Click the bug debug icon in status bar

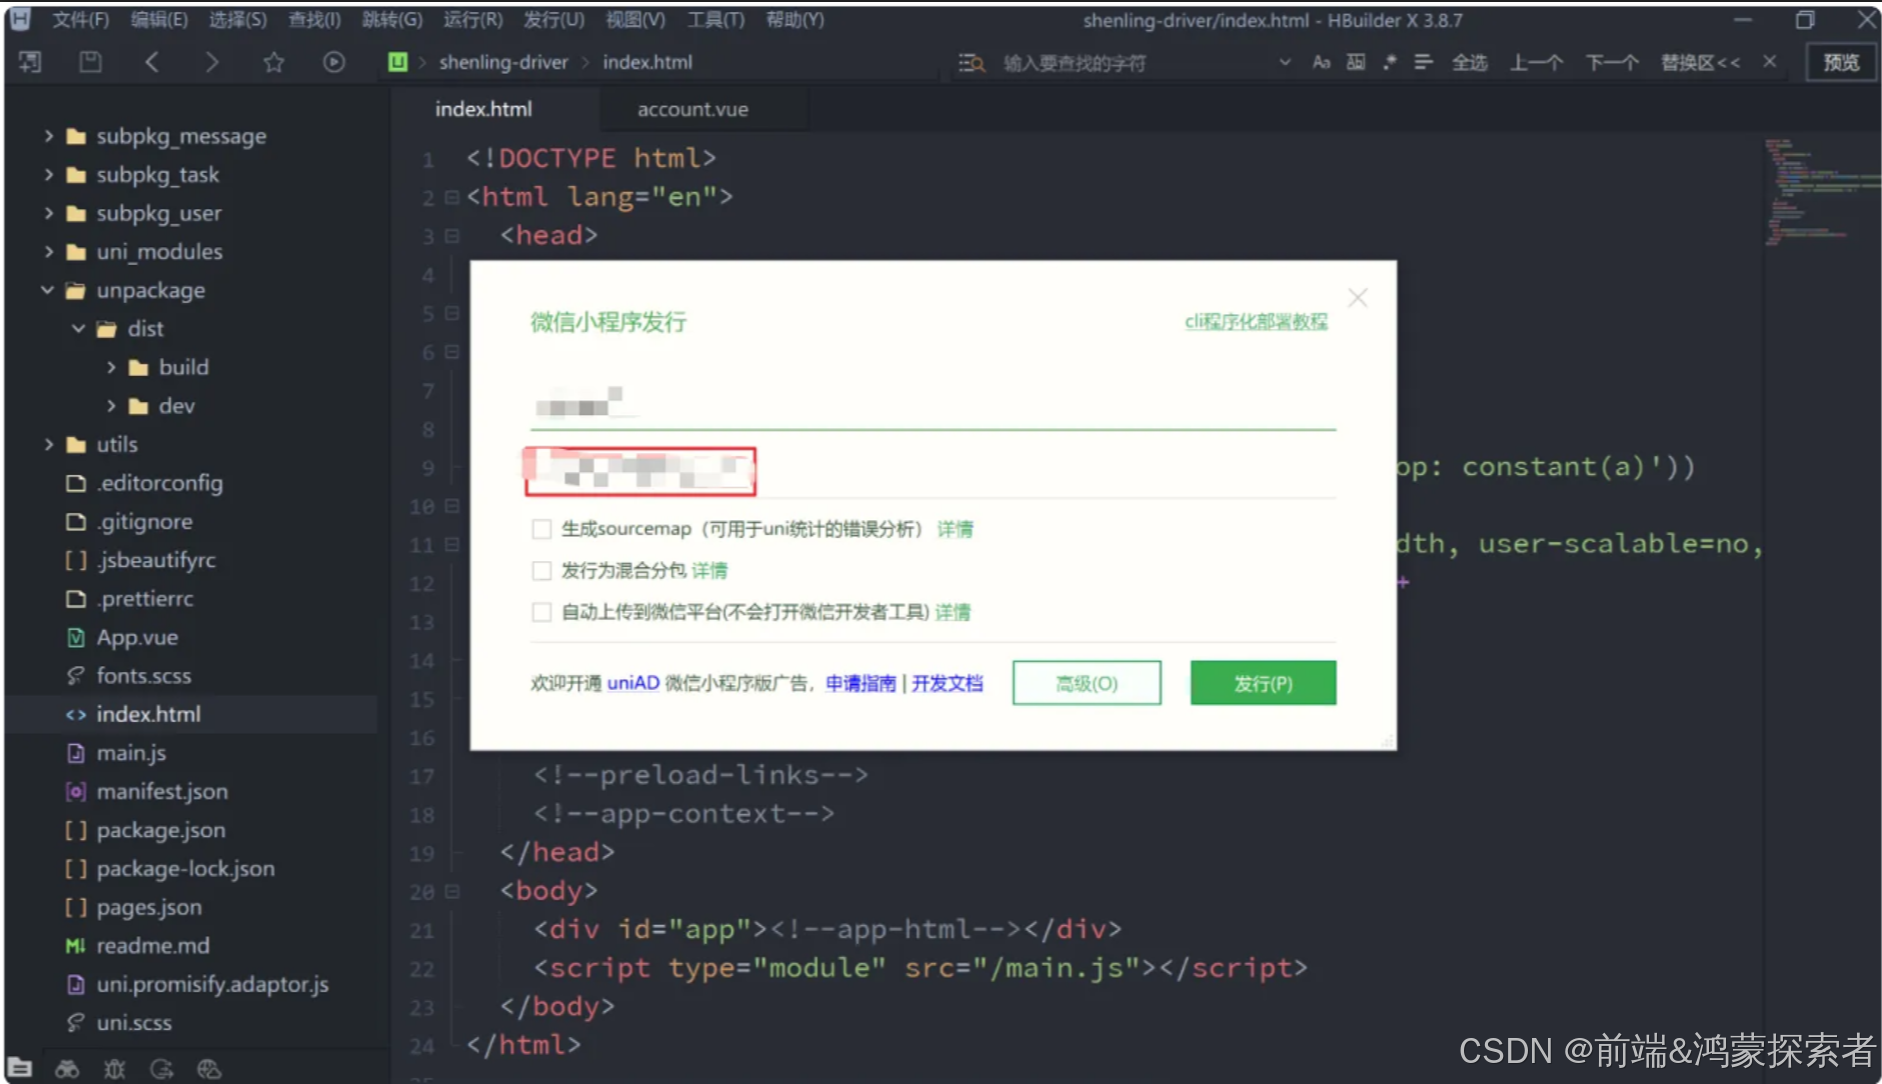tap(115, 1069)
